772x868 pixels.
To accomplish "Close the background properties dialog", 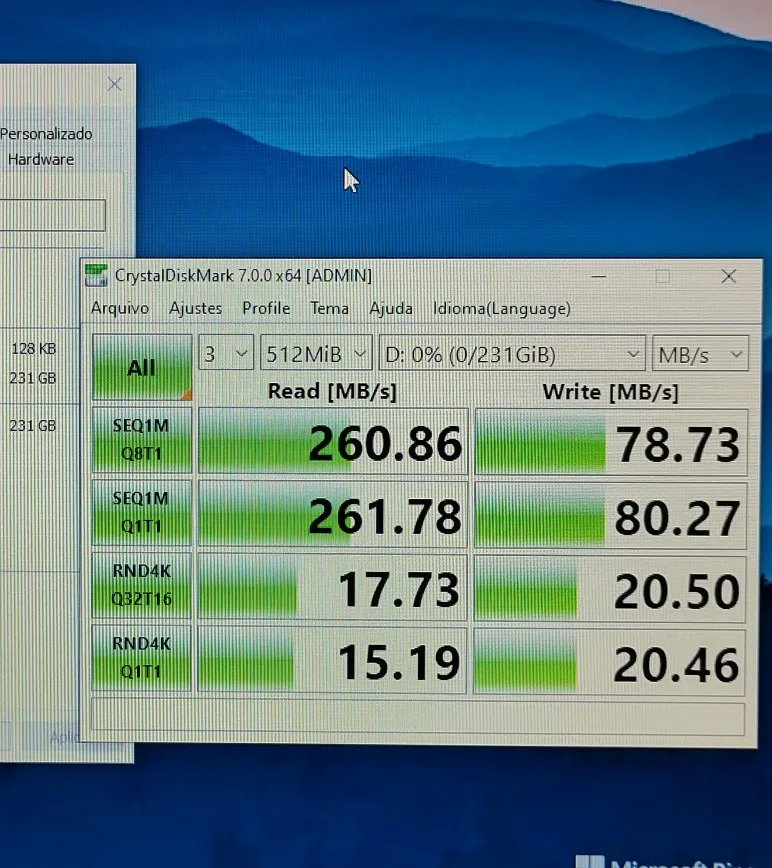I will [115, 84].
